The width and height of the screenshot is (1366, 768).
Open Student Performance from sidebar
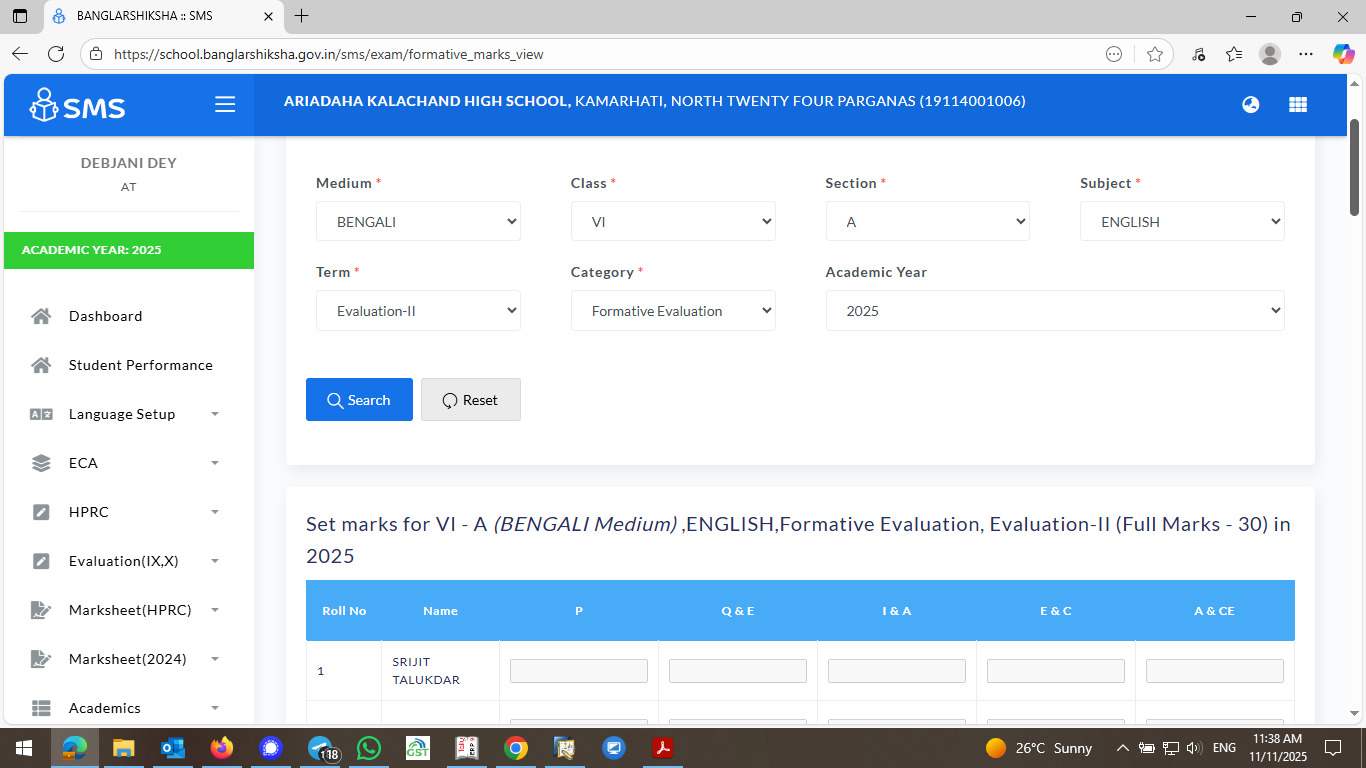(x=140, y=365)
